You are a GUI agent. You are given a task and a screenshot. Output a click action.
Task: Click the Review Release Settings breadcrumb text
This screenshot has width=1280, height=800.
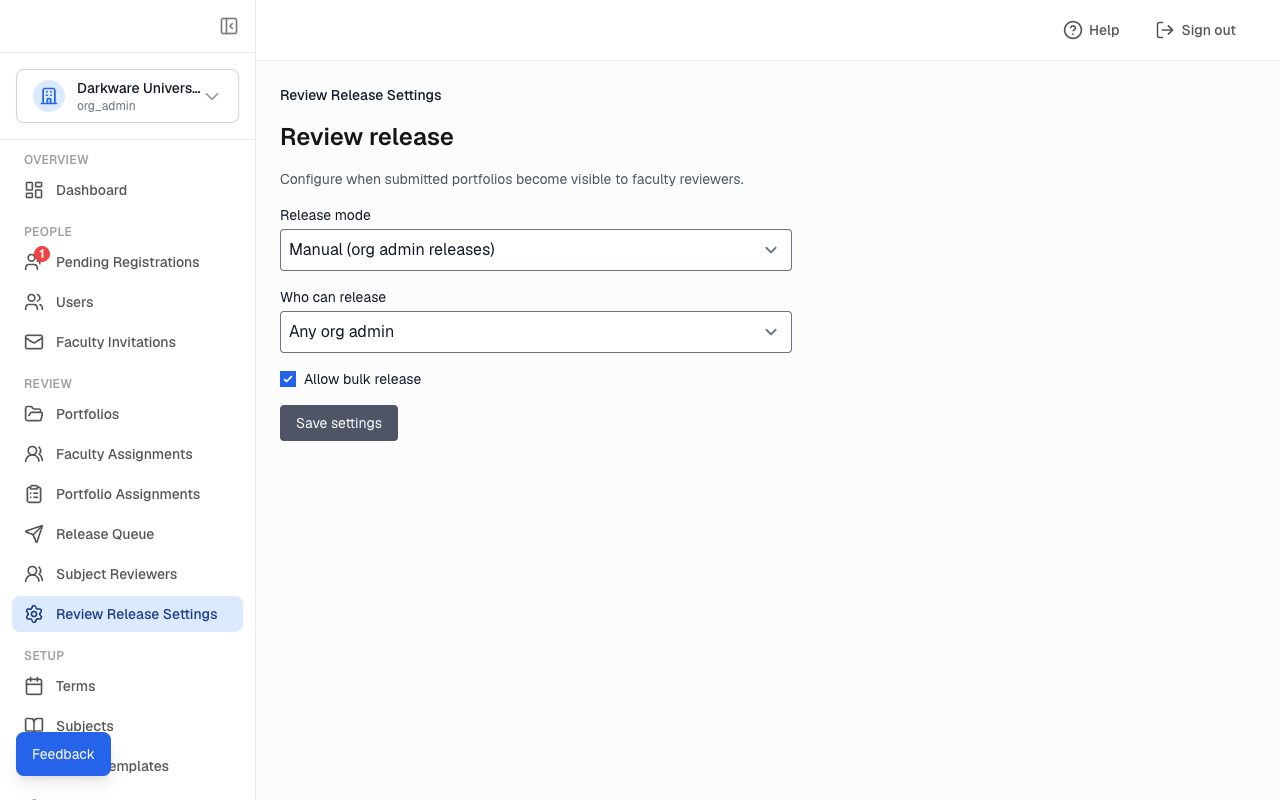[x=361, y=95]
